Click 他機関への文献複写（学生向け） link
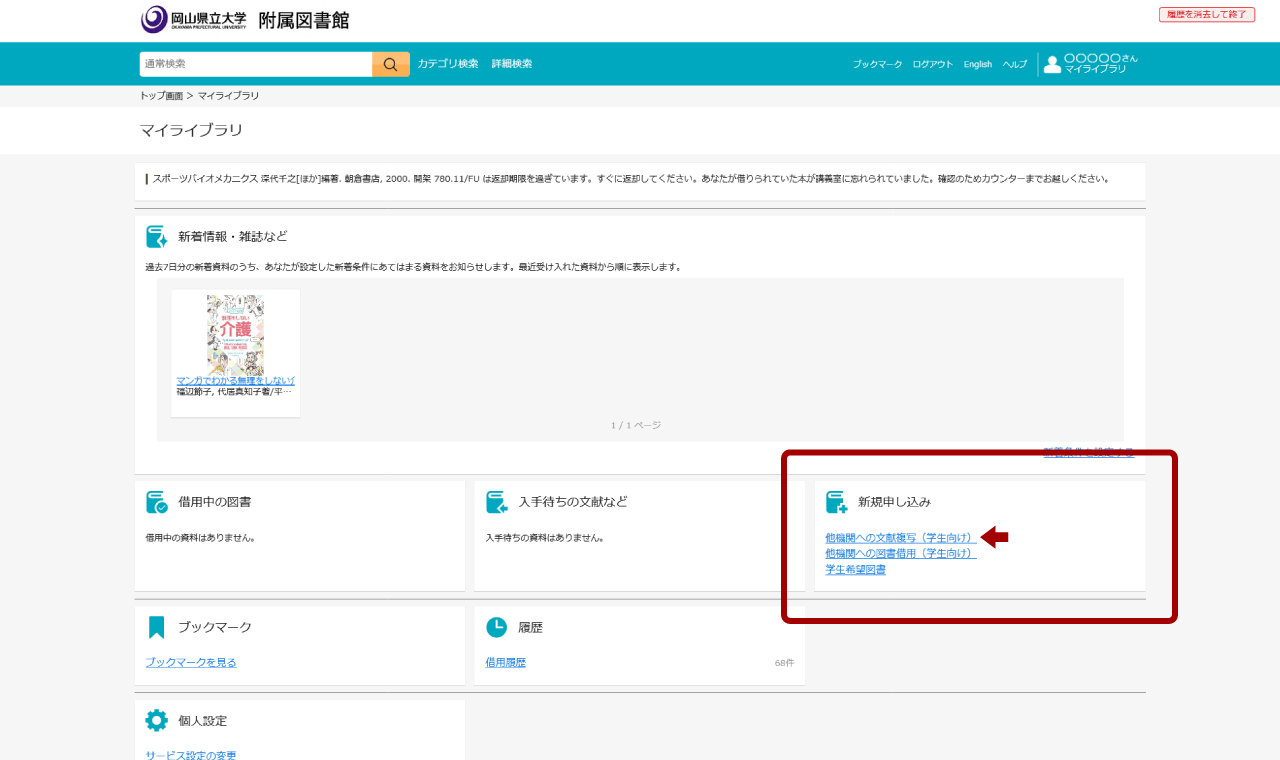 pyautogui.click(x=901, y=538)
